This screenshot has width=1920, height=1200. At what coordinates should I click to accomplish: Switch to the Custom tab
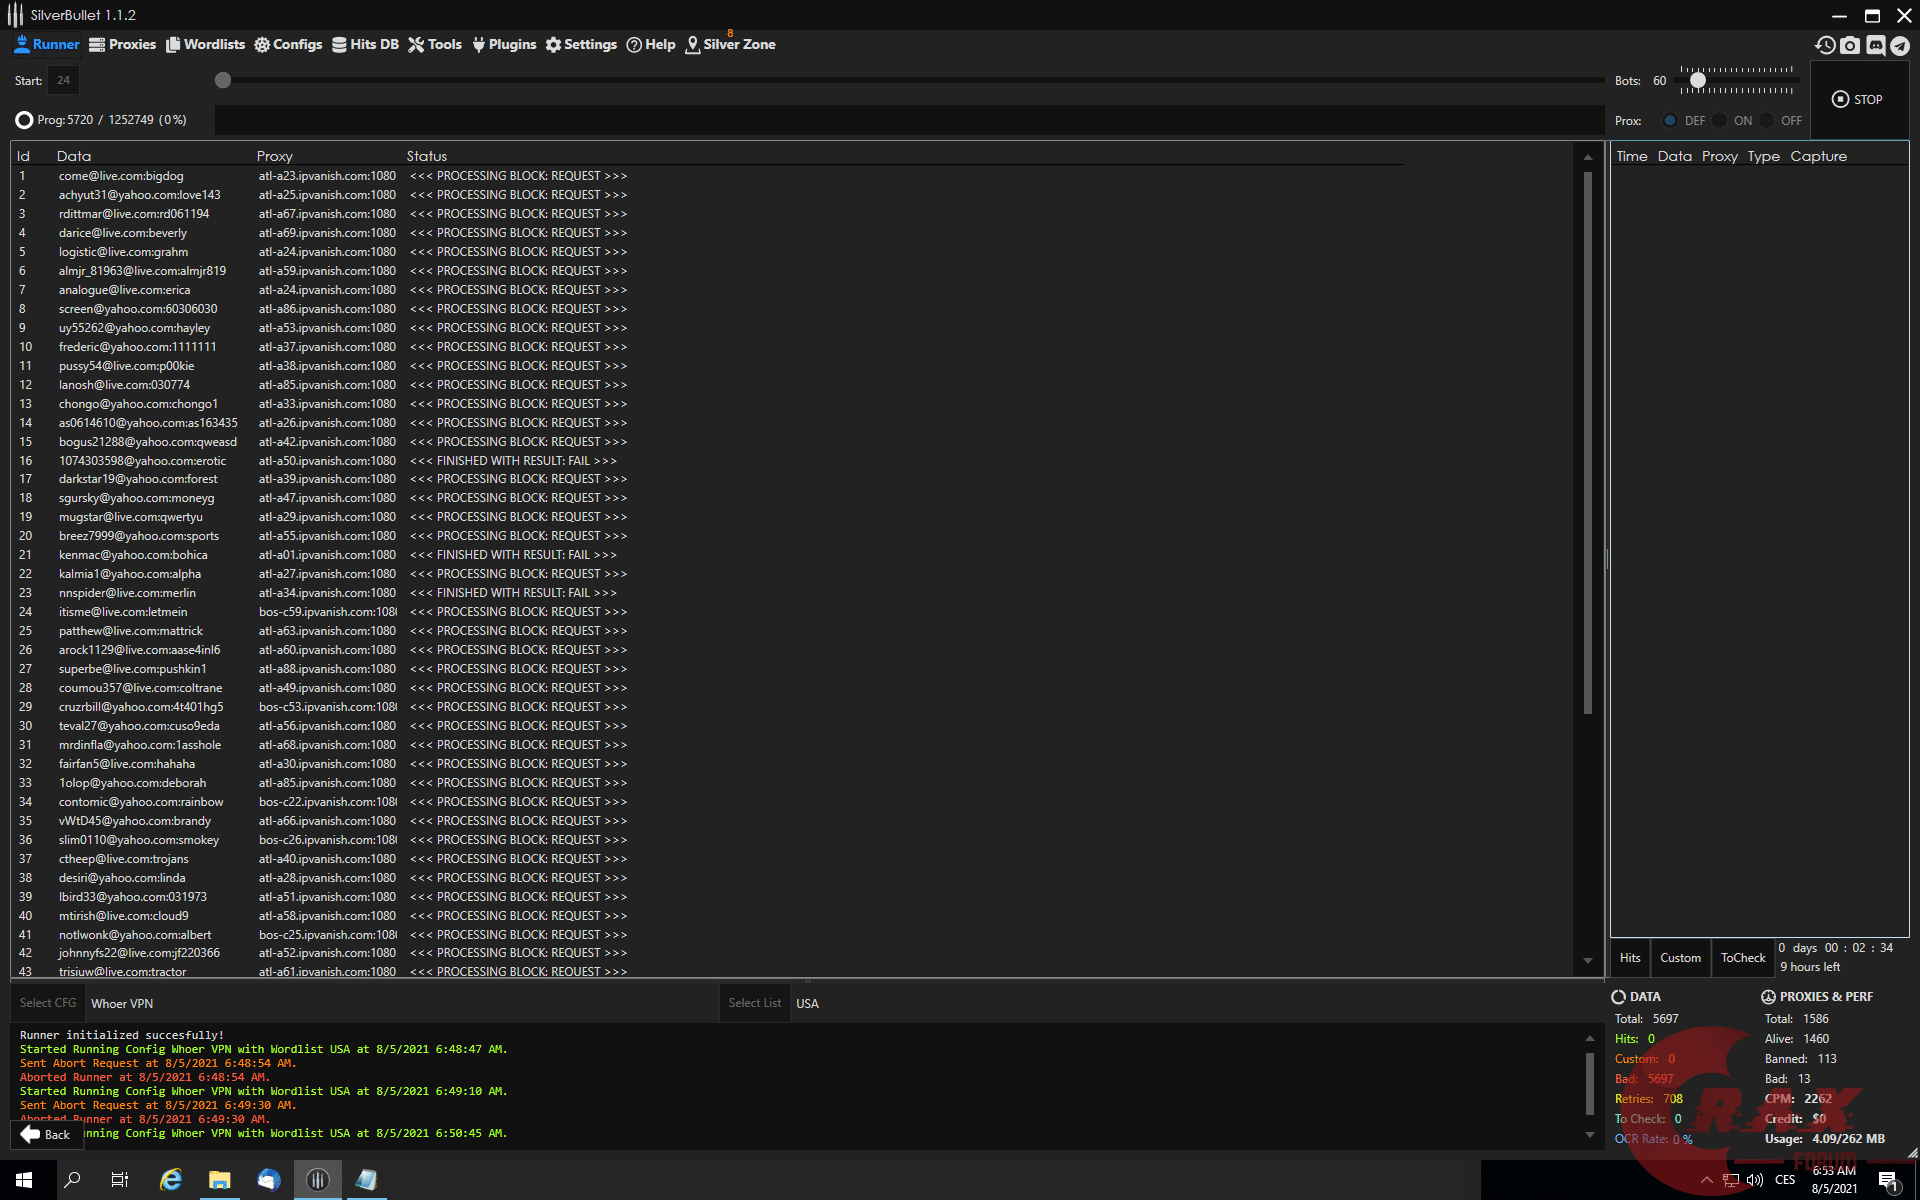tap(1680, 958)
